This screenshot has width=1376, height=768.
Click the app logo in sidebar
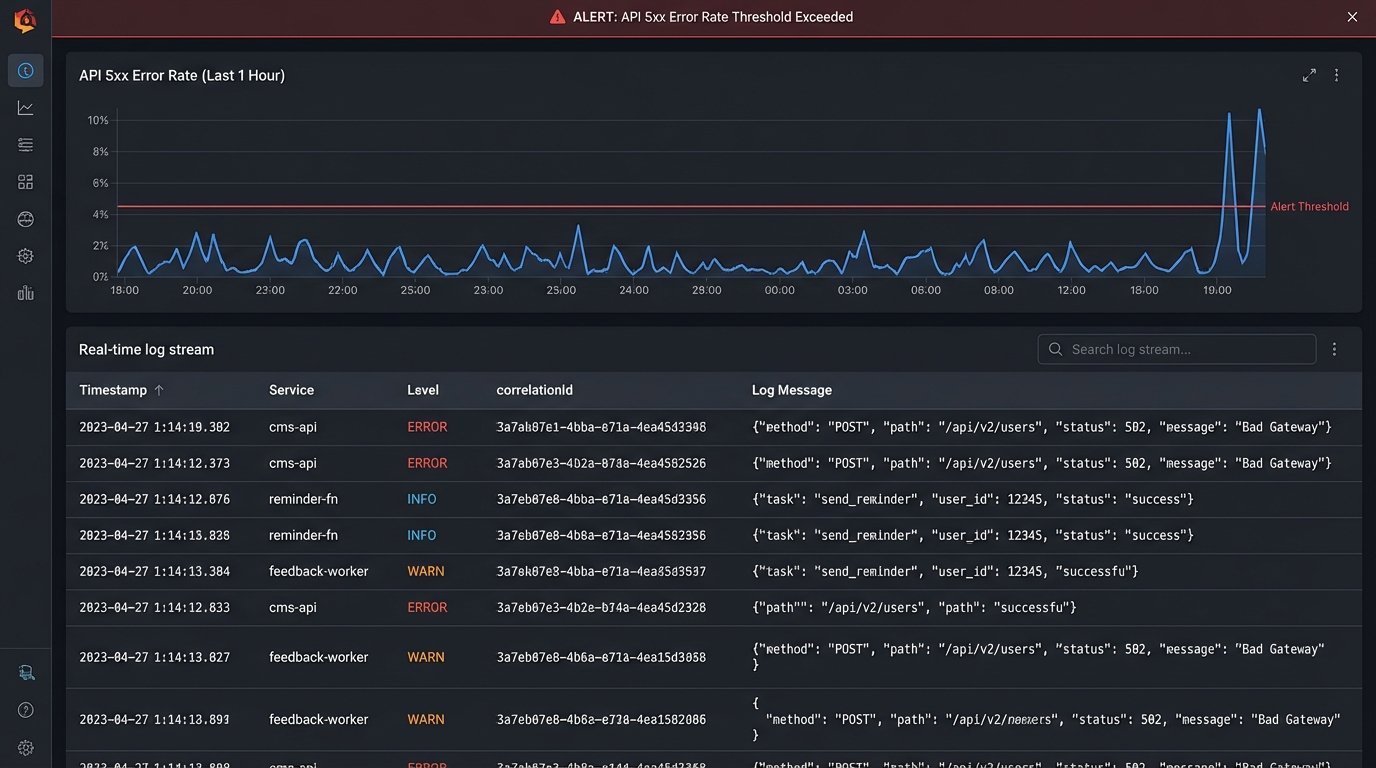pos(25,20)
